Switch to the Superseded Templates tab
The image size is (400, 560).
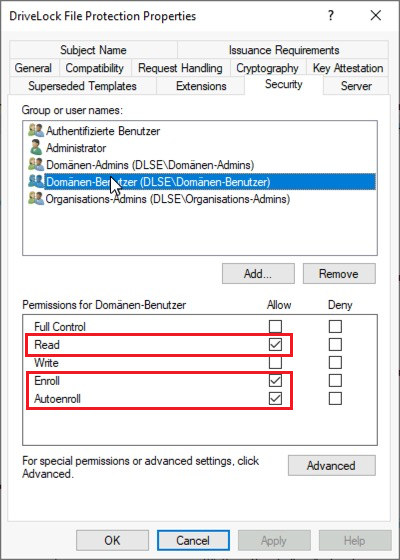[x=82, y=86]
